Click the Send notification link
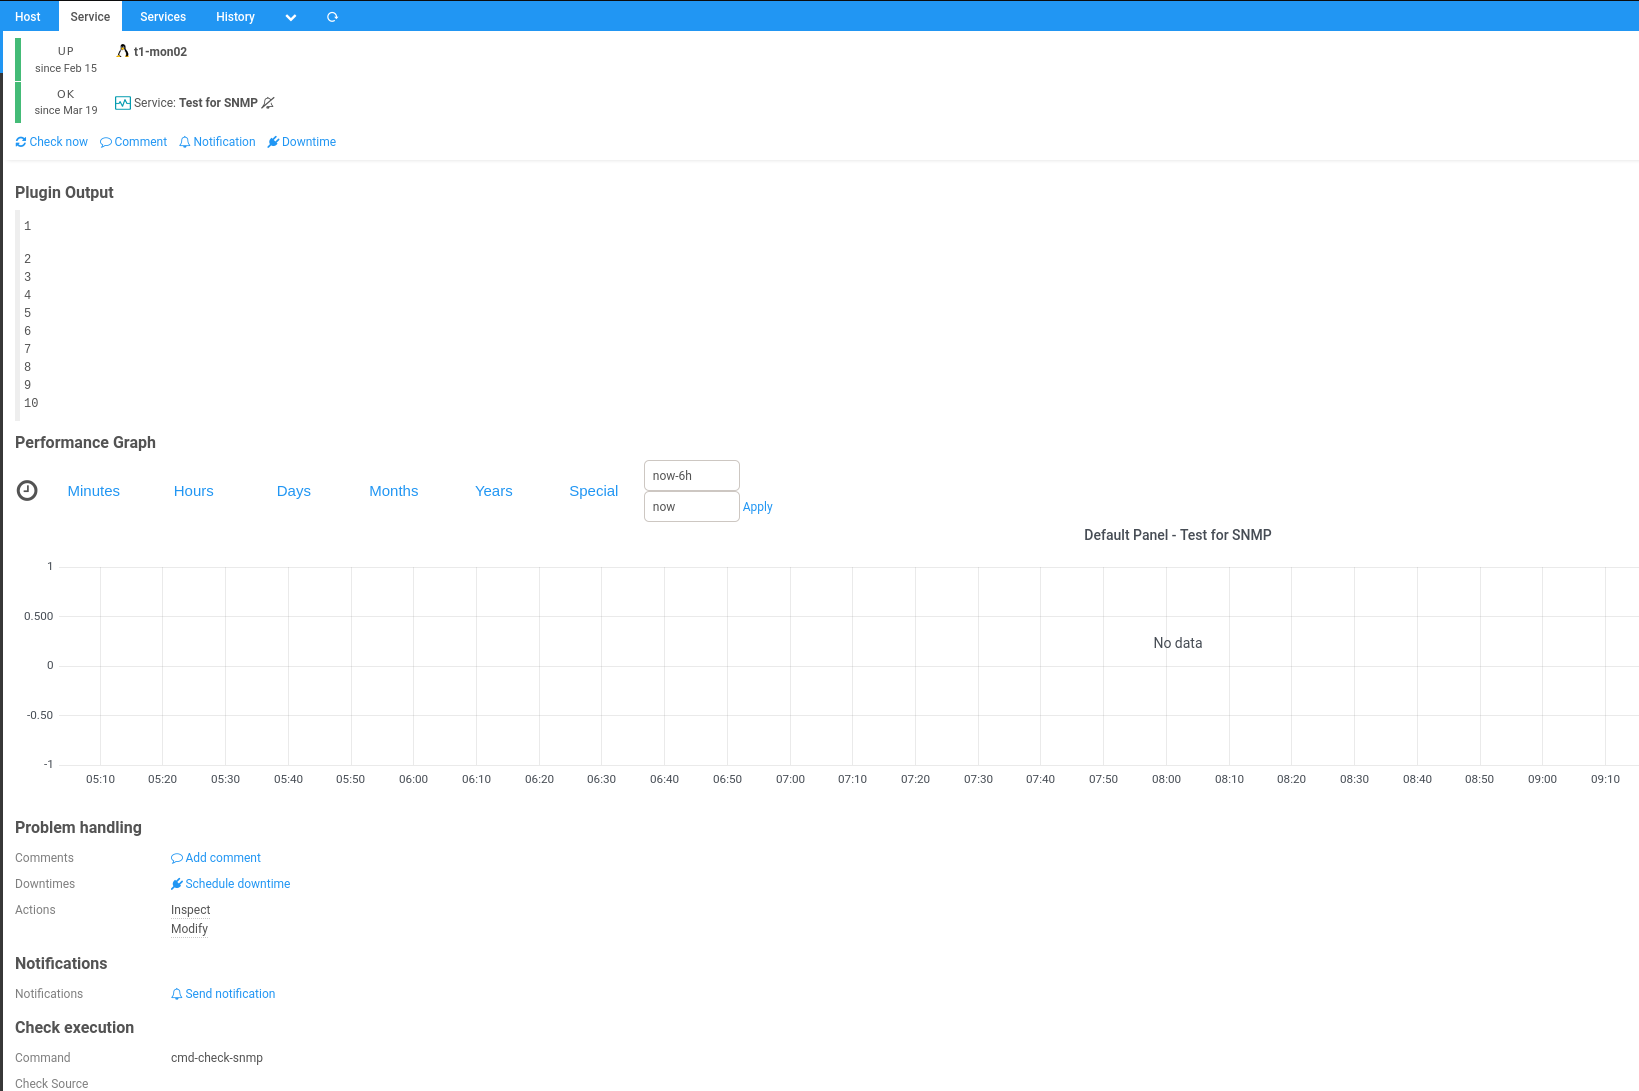 [223, 993]
